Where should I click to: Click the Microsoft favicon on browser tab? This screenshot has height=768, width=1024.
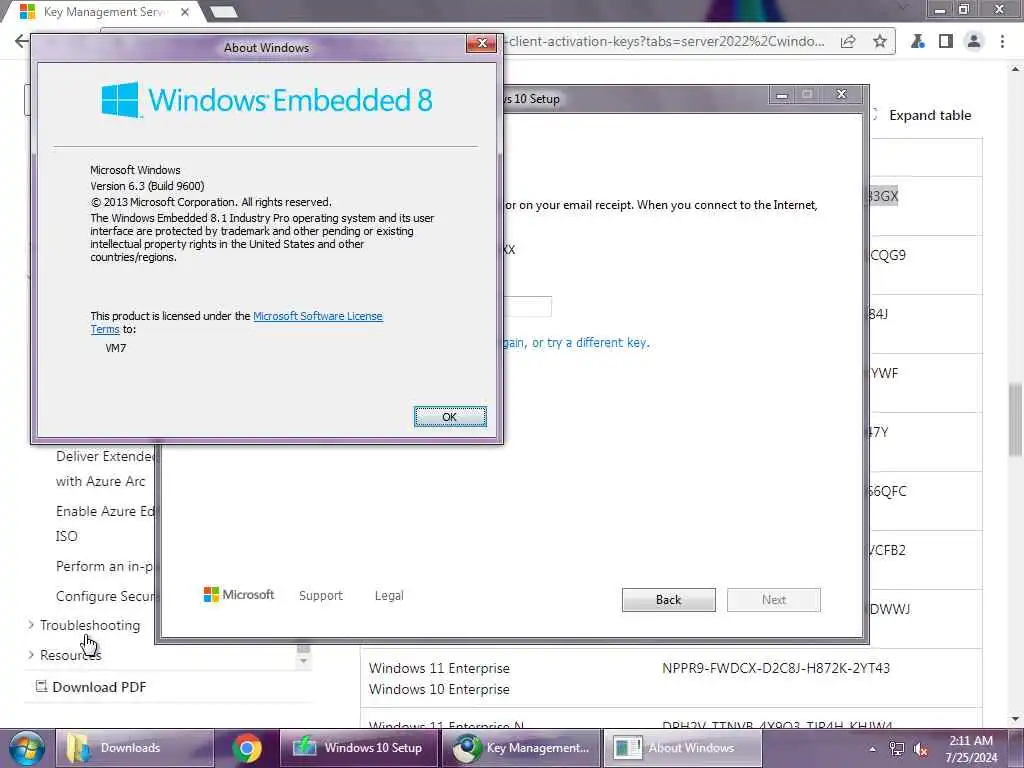pos(27,12)
